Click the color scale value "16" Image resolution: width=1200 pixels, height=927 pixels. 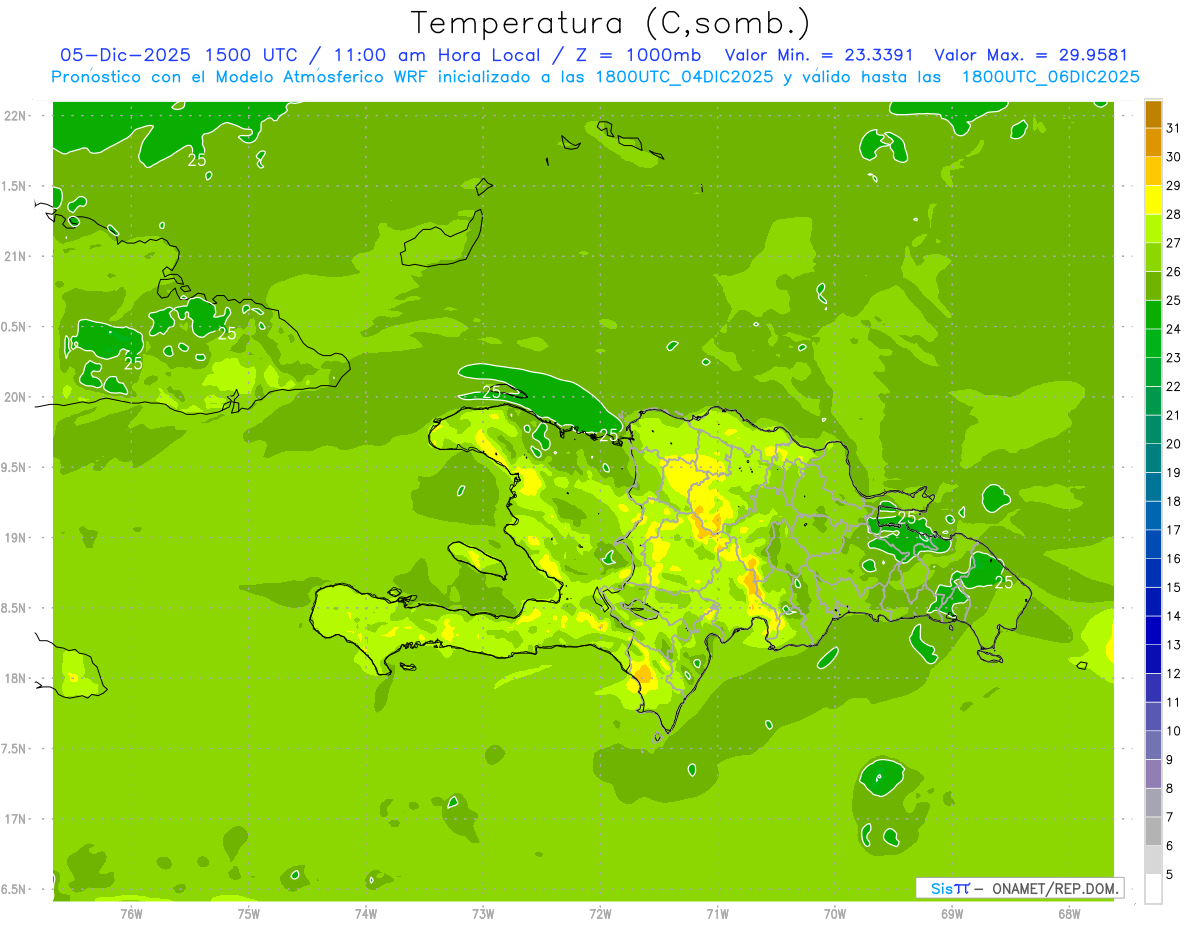coord(1173,559)
